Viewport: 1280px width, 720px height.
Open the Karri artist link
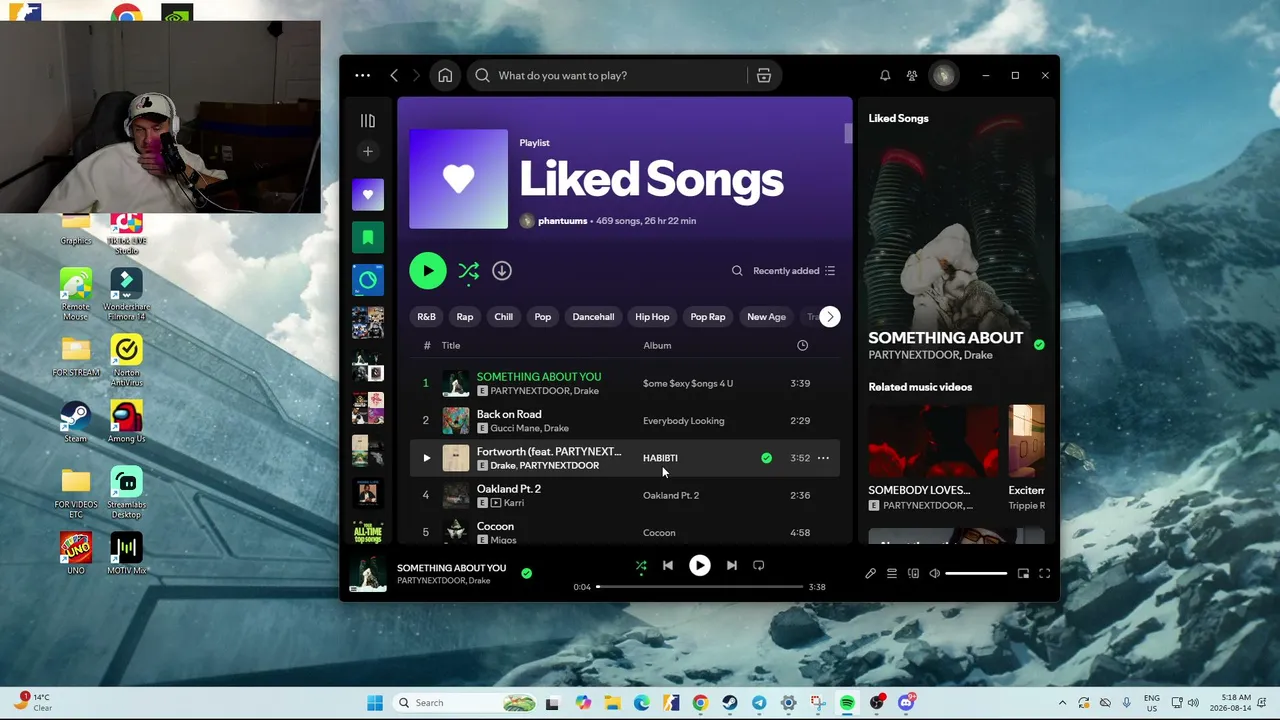tap(514, 503)
